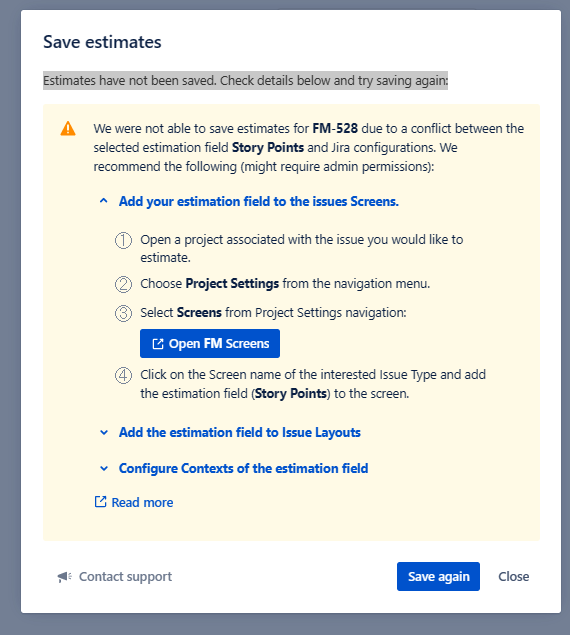Open the Configure Contexts of the estimation field heading

243,469
